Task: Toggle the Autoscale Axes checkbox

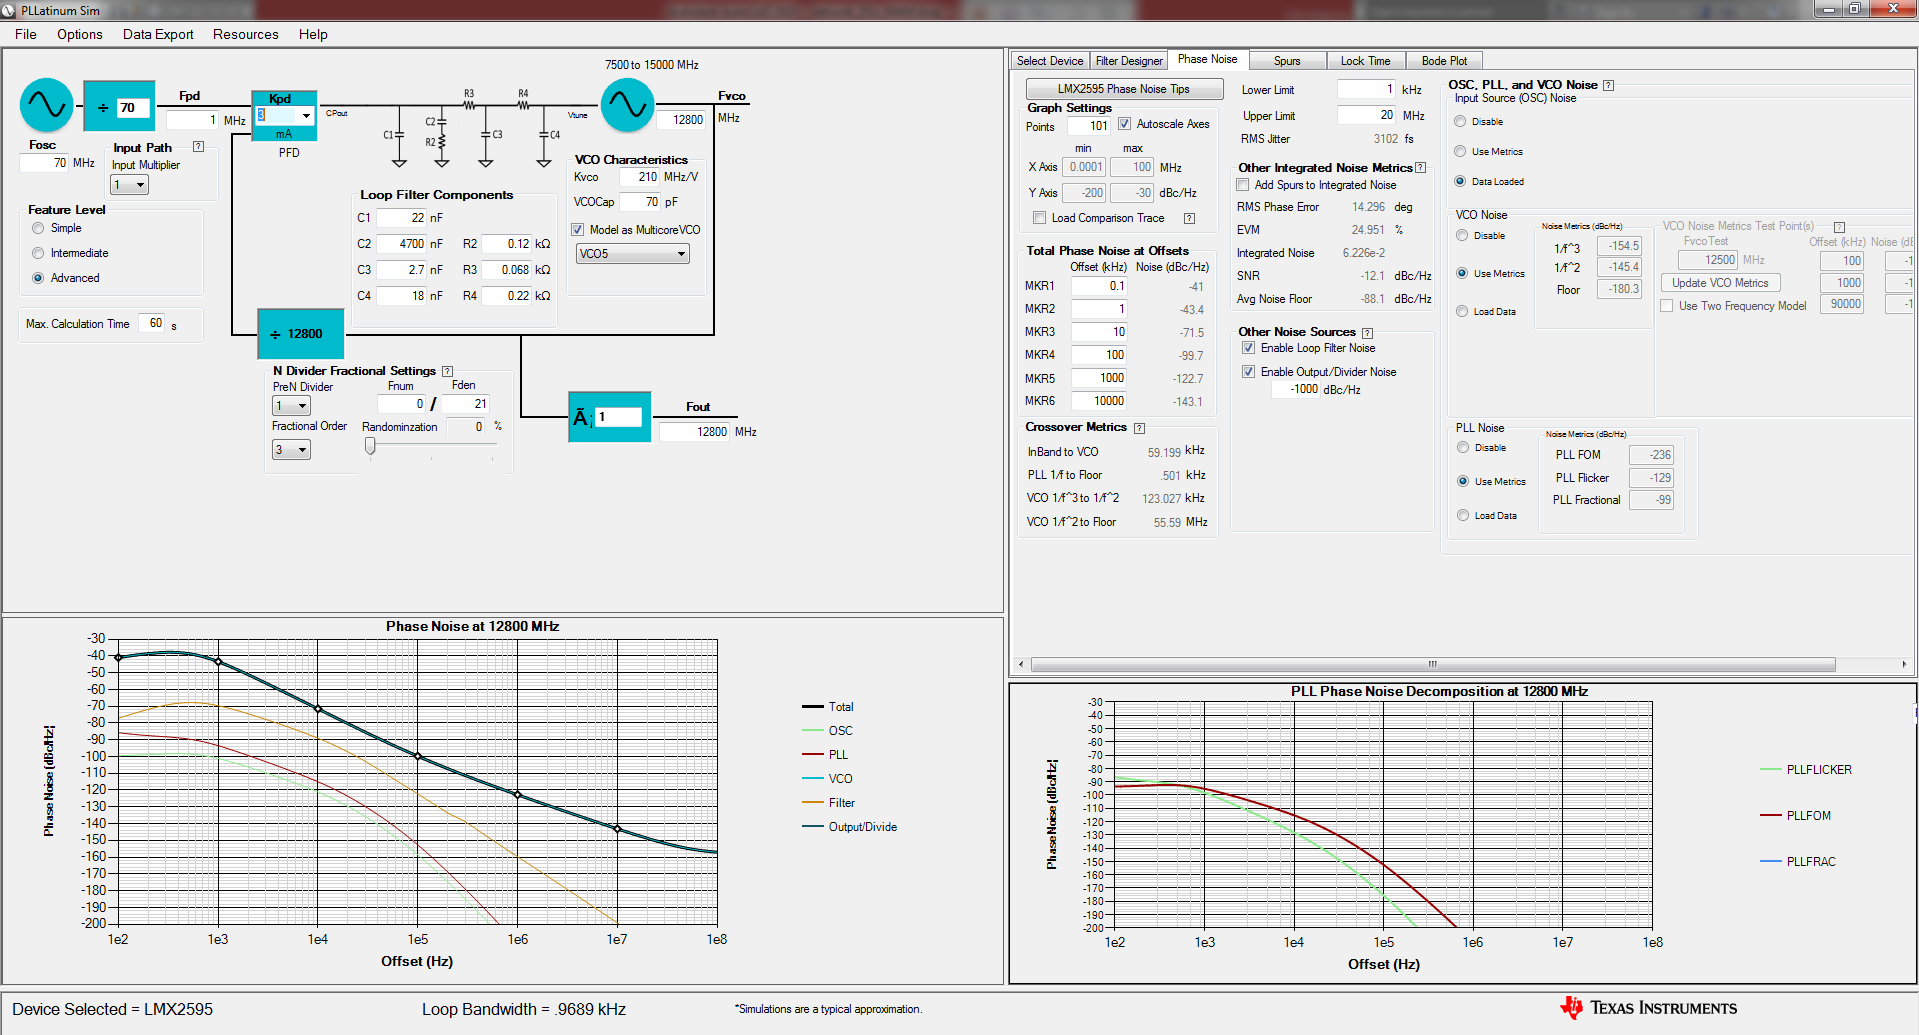Action: tap(1124, 124)
